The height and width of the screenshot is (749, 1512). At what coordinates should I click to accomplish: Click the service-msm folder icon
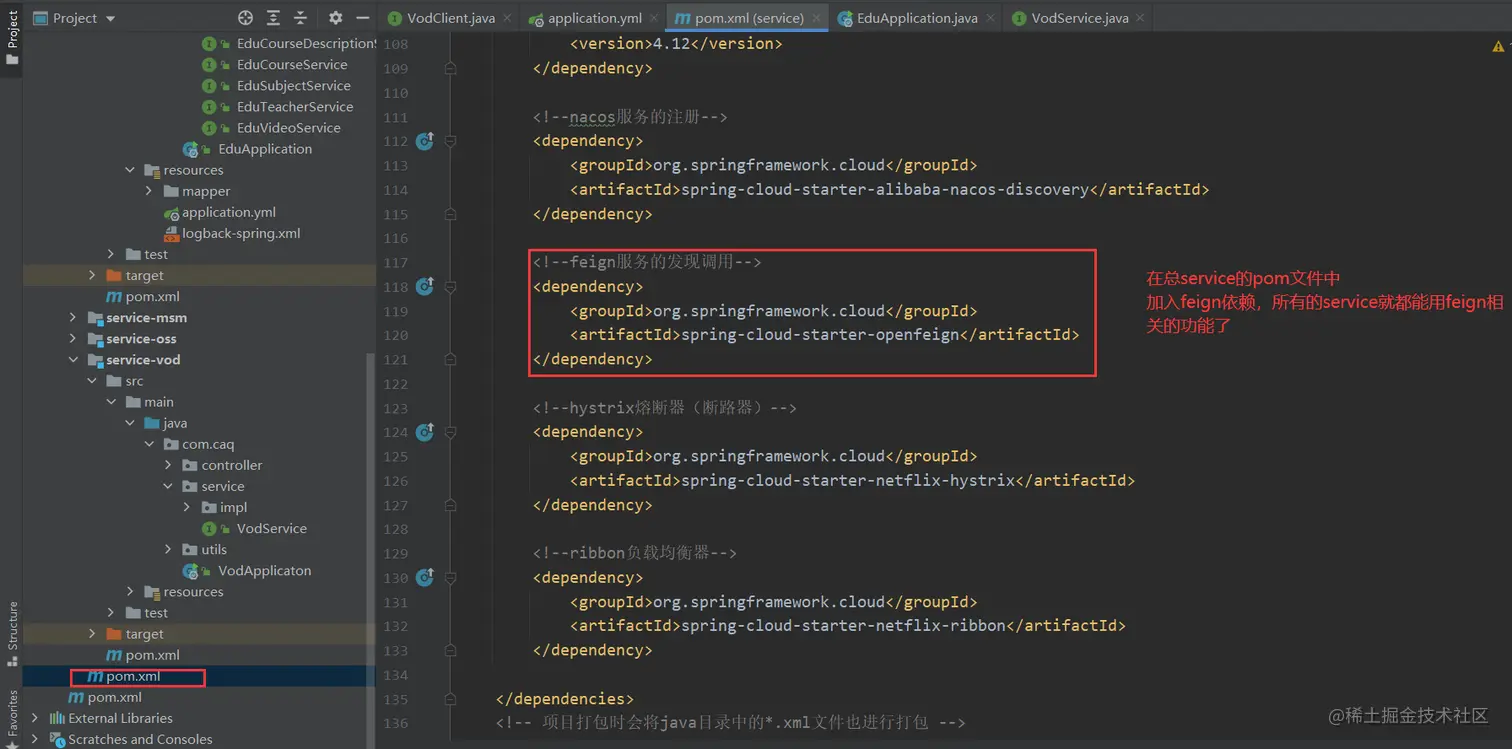(95, 317)
